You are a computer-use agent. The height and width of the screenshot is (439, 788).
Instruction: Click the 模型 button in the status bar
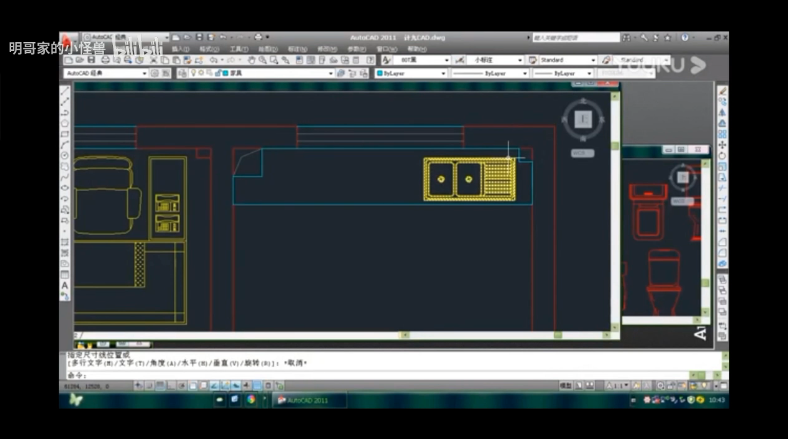point(566,385)
